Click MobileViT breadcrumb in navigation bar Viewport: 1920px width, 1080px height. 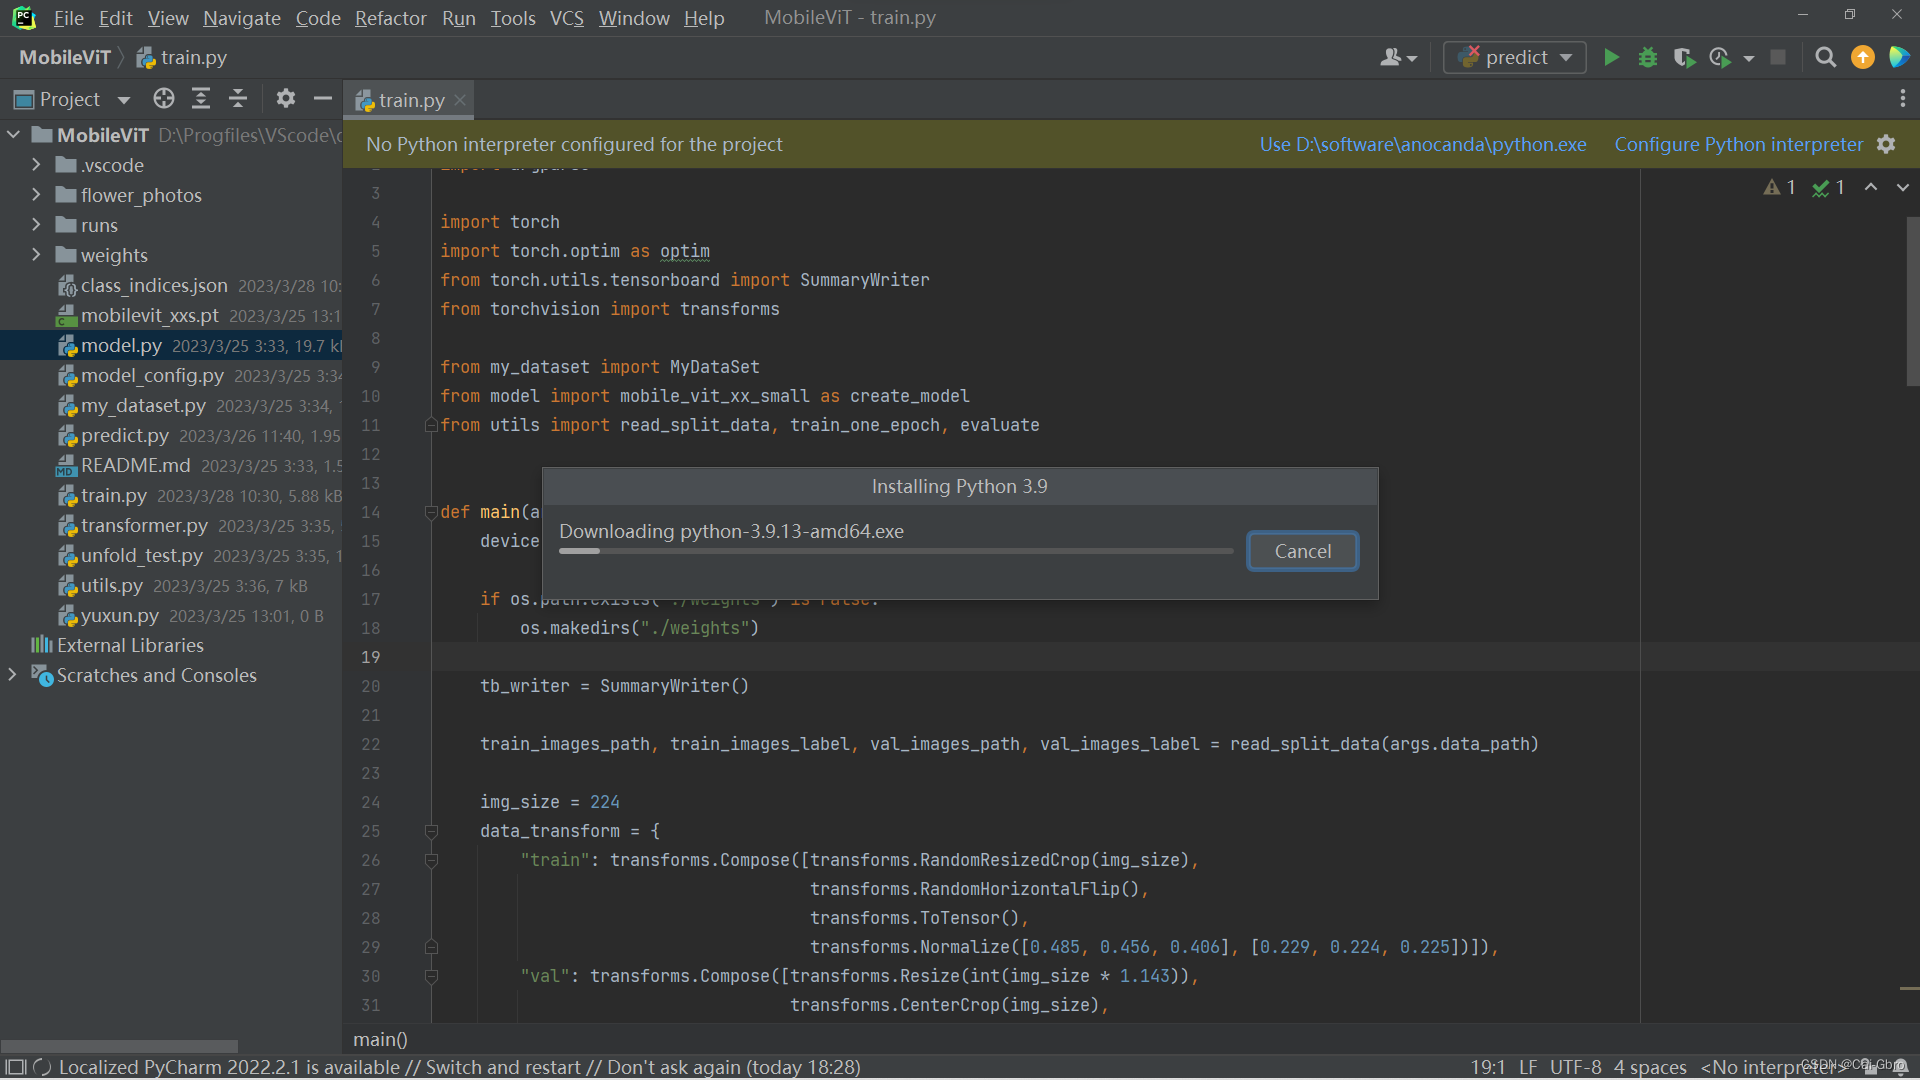pyautogui.click(x=64, y=58)
